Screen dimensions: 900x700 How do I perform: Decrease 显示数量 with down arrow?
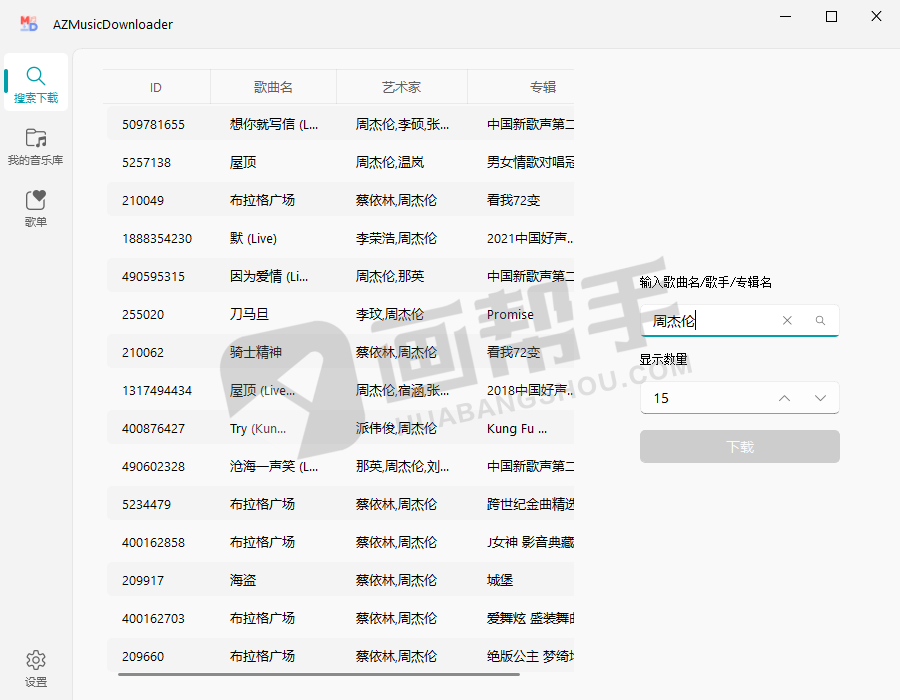pos(820,398)
